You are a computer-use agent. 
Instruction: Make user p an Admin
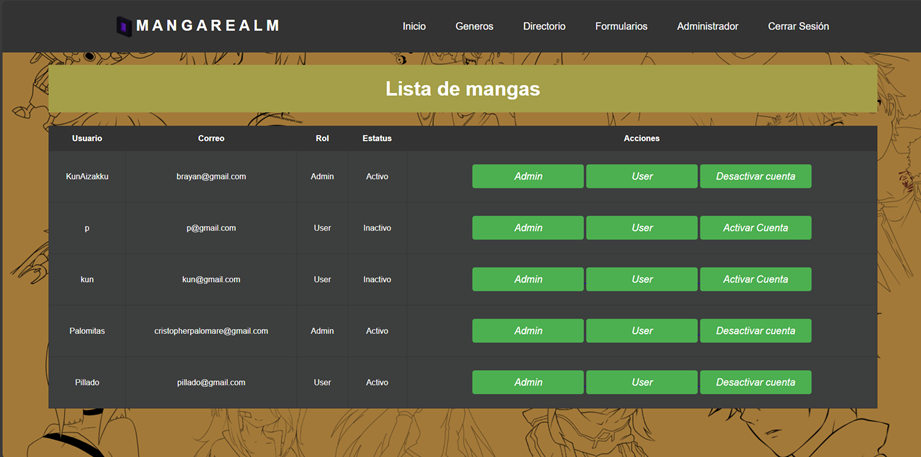tap(528, 228)
